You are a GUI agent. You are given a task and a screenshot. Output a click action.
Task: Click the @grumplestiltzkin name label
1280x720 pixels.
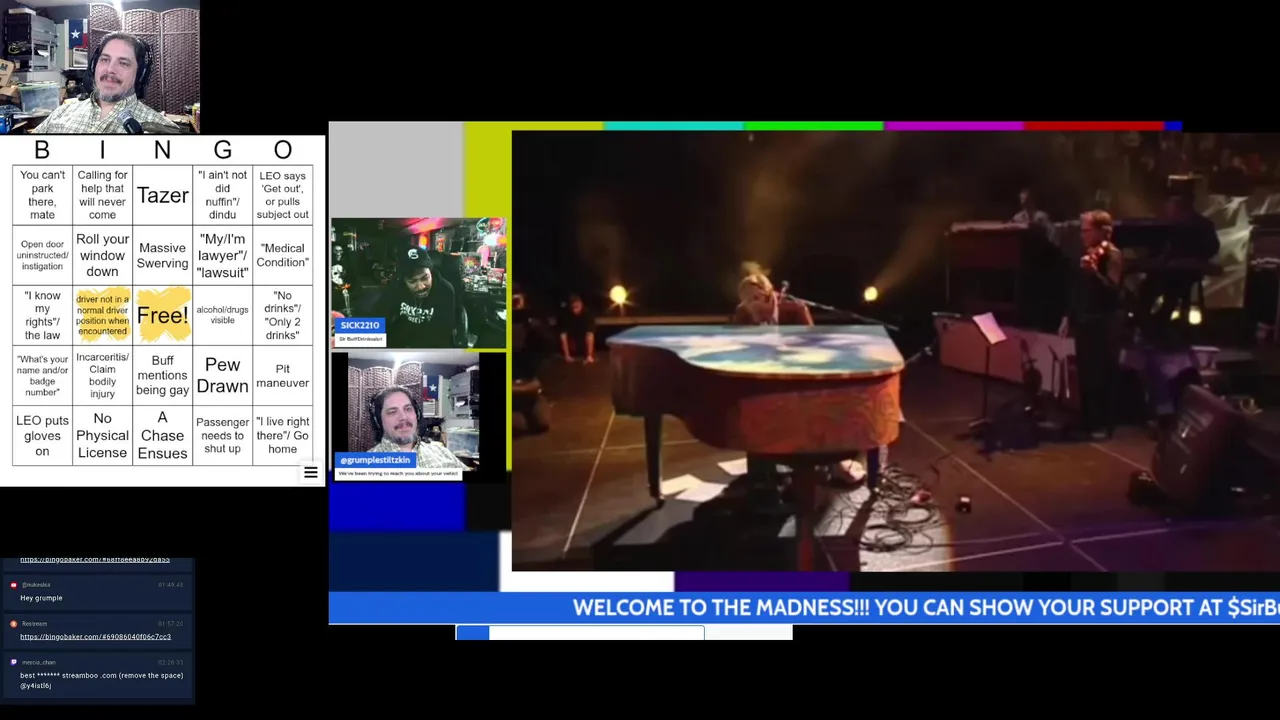point(375,460)
